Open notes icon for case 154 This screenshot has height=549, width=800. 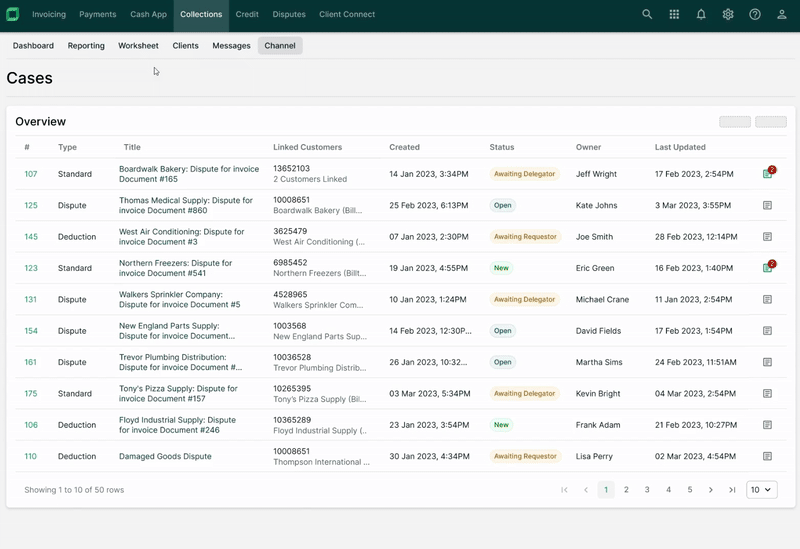(x=767, y=331)
